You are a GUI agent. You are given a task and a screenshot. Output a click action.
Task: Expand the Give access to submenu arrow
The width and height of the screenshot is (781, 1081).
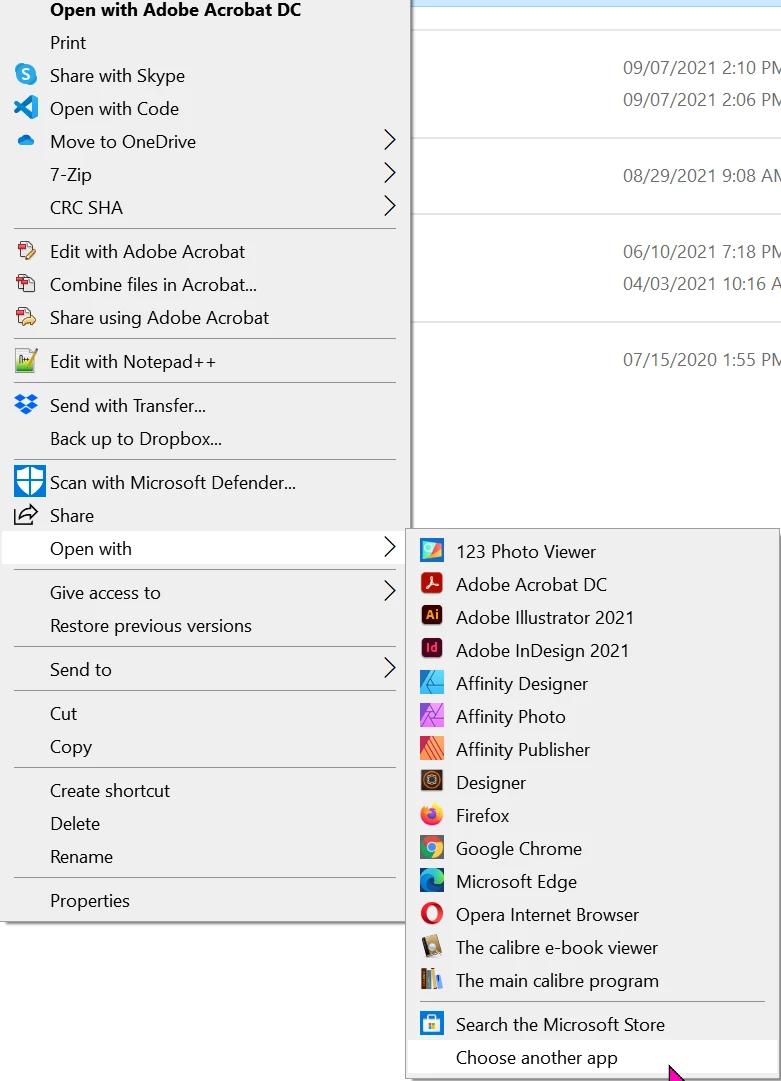389,592
